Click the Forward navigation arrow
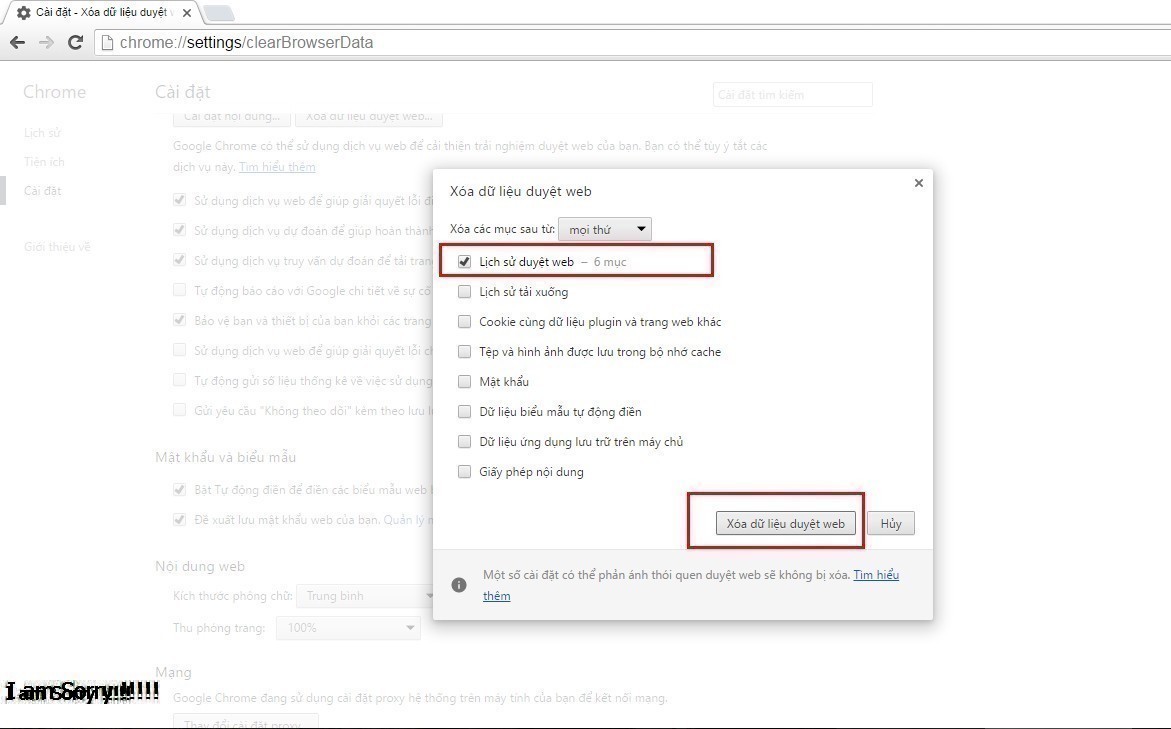This screenshot has height=729, width=1171. pyautogui.click(x=46, y=42)
